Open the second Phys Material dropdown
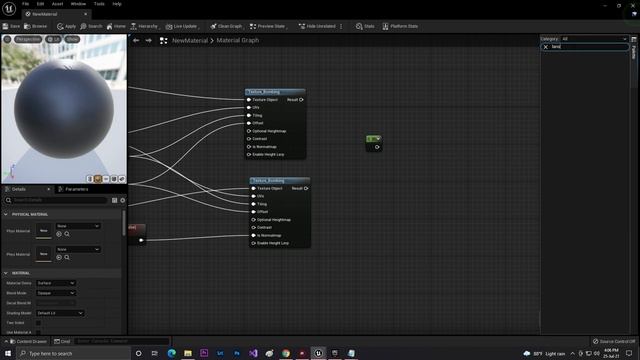 tap(78, 249)
